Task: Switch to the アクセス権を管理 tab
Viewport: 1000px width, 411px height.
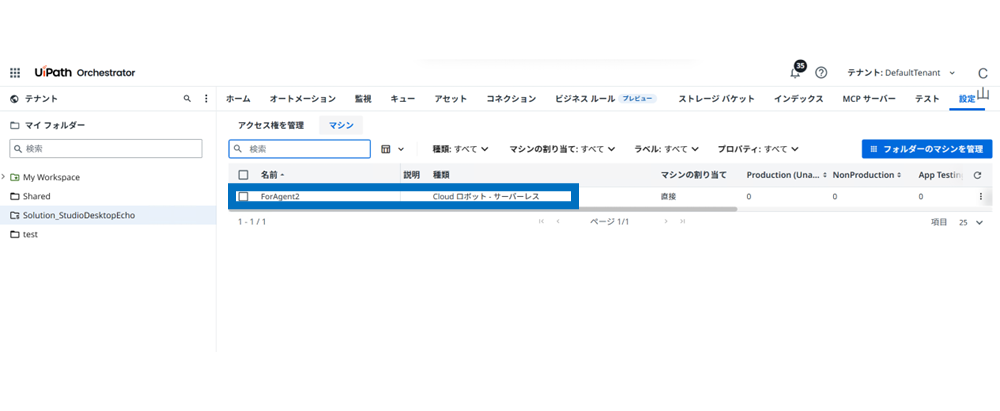Action: click(270, 125)
